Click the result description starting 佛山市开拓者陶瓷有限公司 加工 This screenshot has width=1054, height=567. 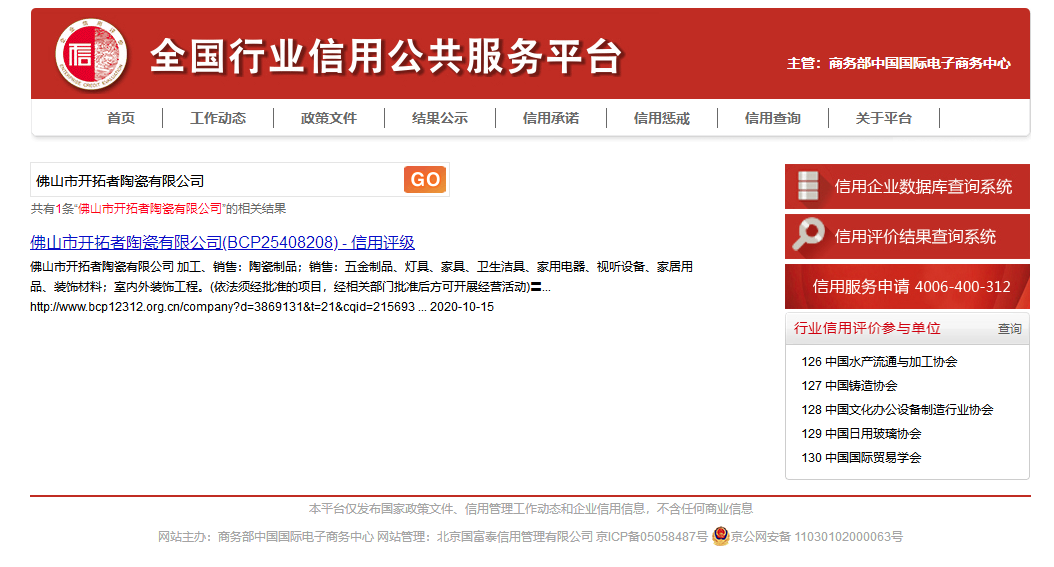coord(362,277)
